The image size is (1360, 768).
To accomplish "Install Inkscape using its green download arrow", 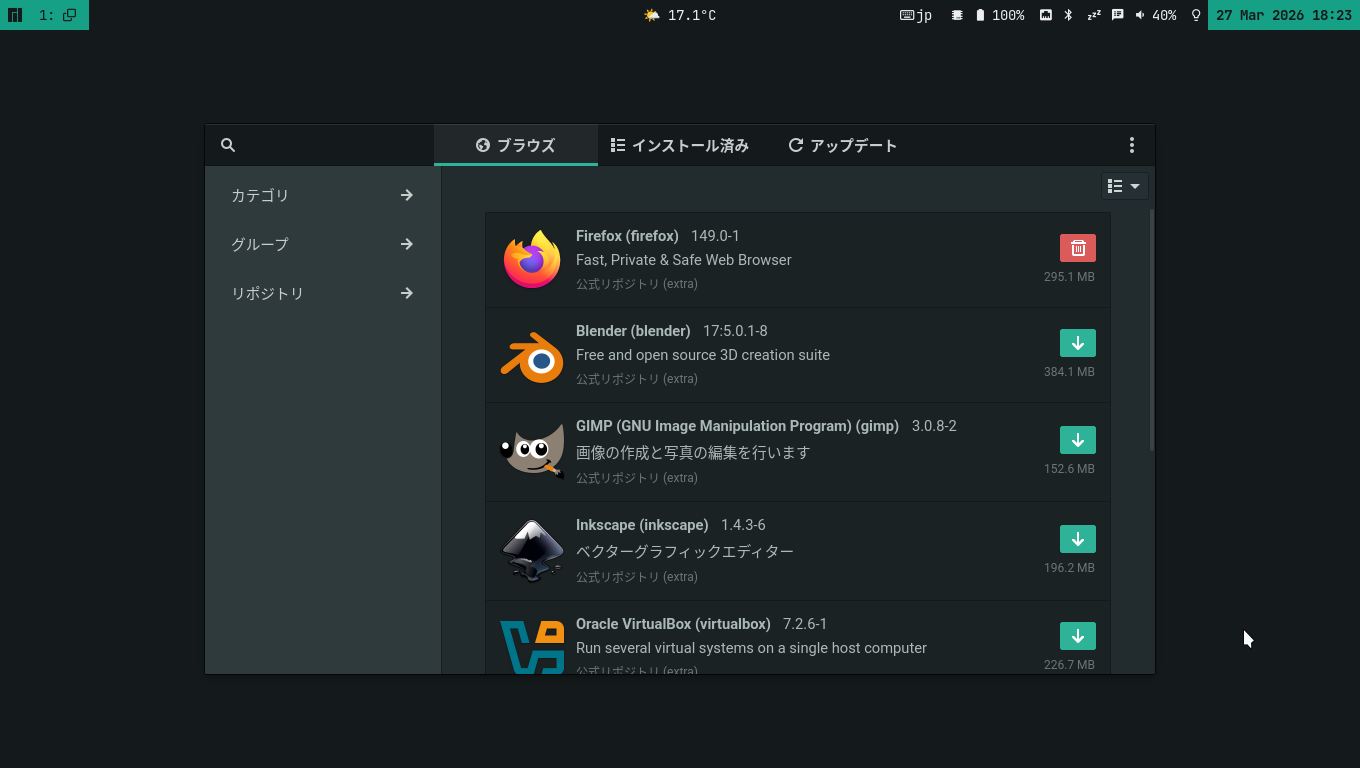I will [1078, 539].
